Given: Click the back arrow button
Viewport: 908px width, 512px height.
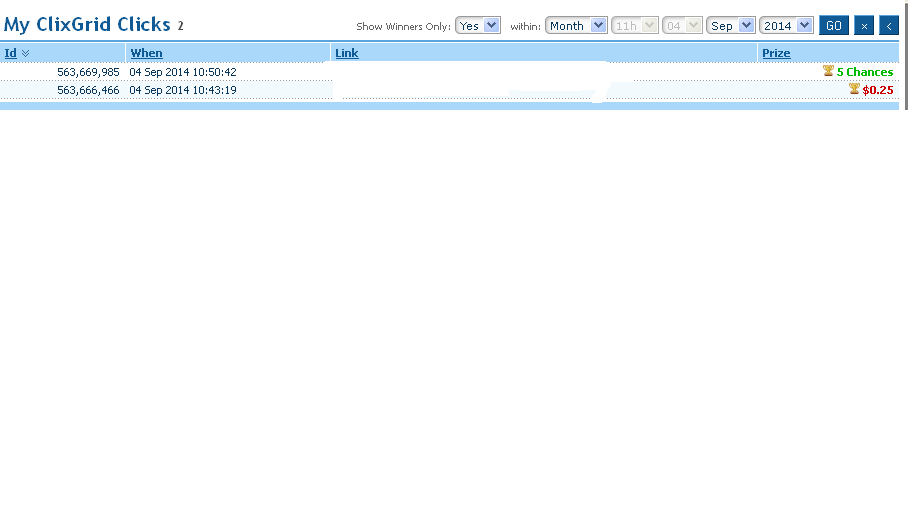Looking at the screenshot, I should (x=889, y=25).
